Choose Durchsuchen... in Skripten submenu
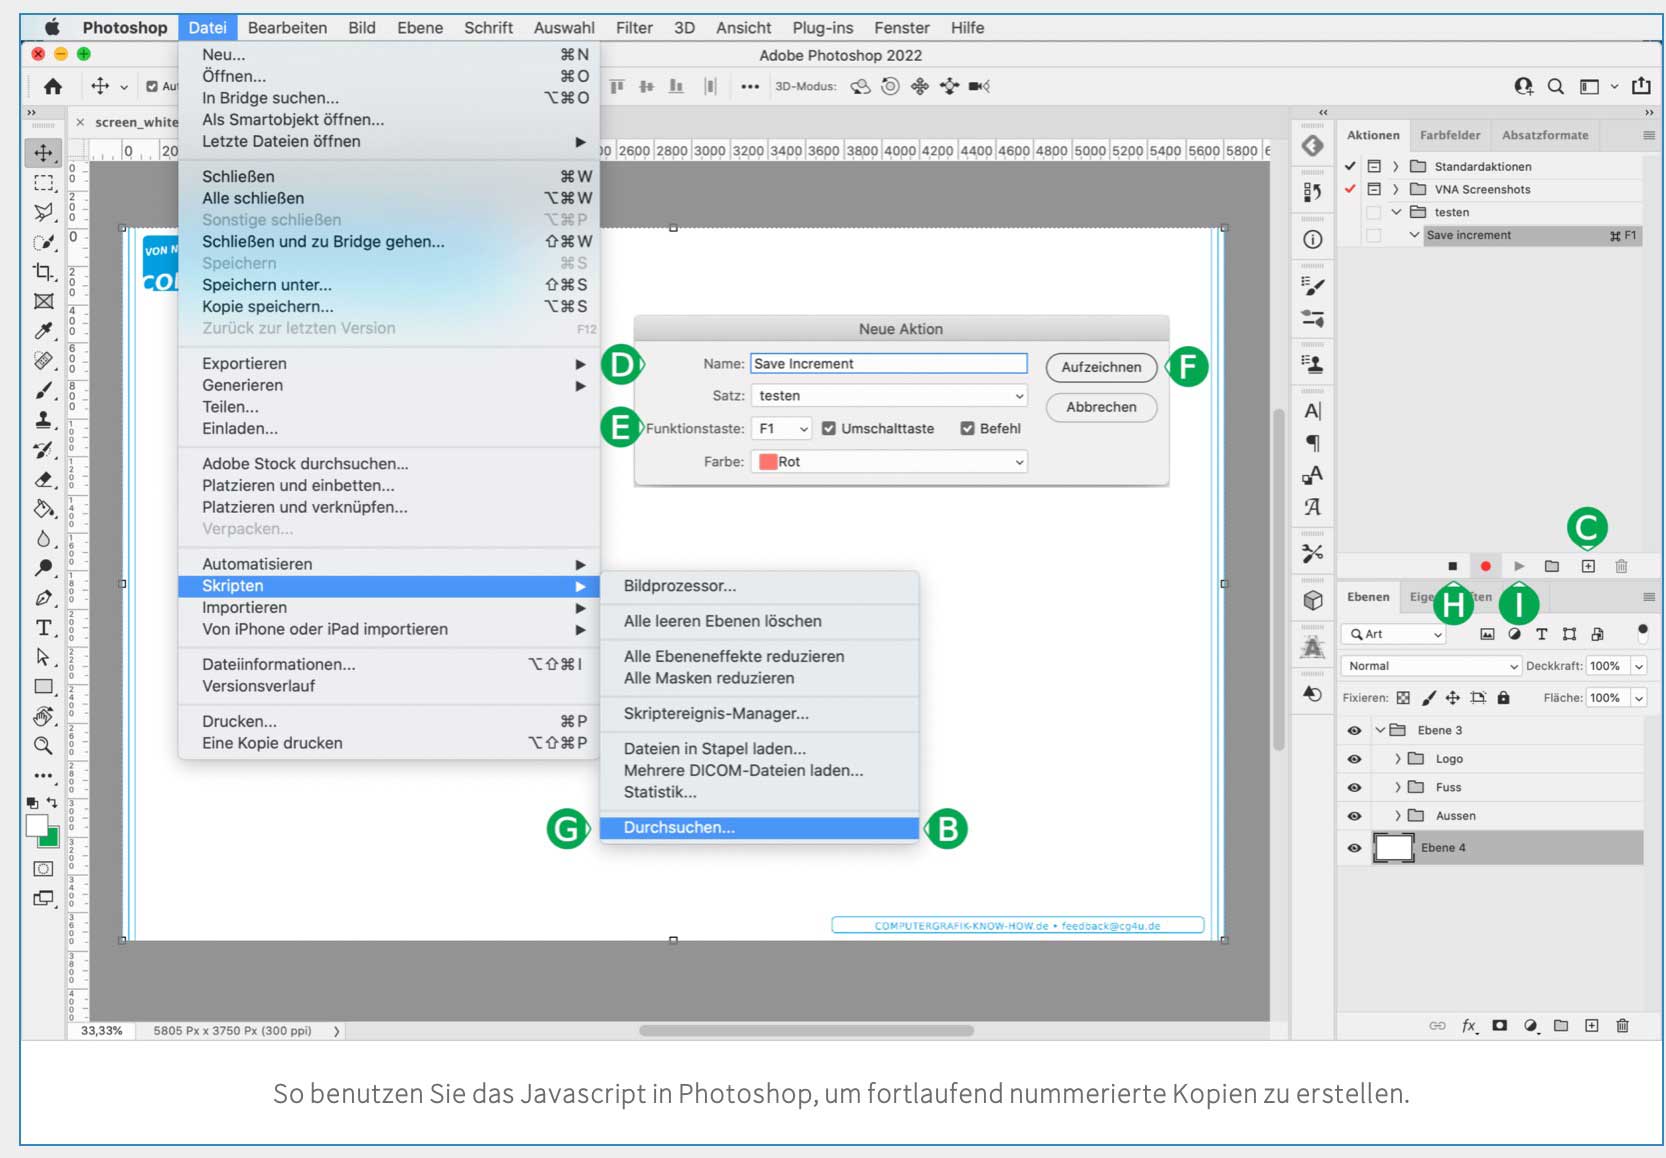 tap(759, 828)
